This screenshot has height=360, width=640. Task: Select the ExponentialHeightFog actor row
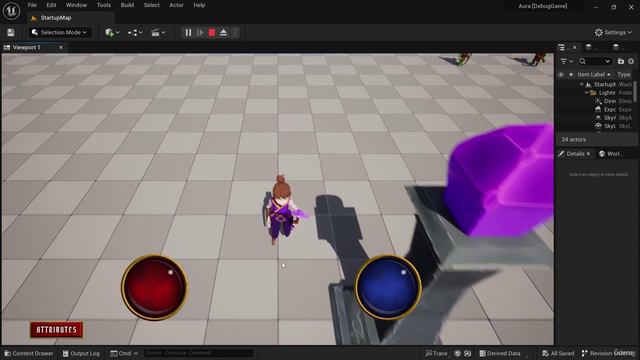coord(596,109)
